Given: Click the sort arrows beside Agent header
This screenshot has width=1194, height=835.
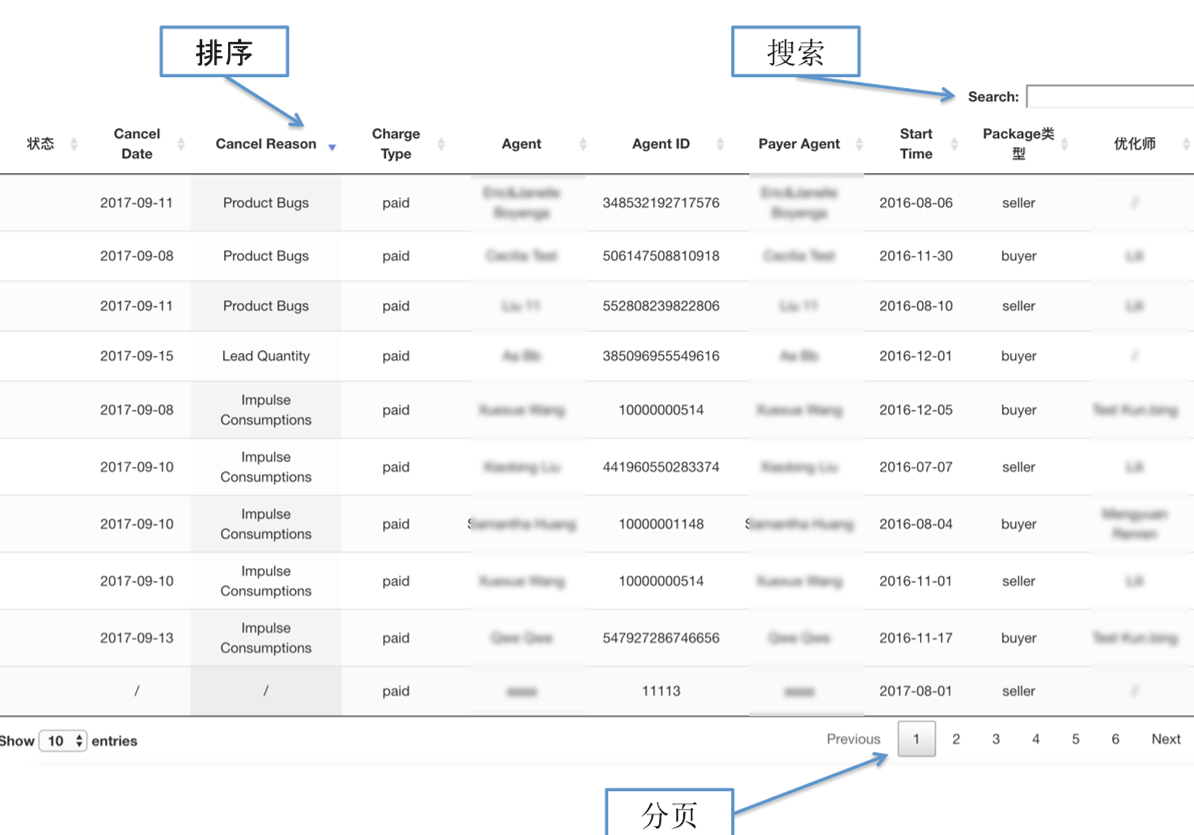Looking at the screenshot, I should [583, 144].
